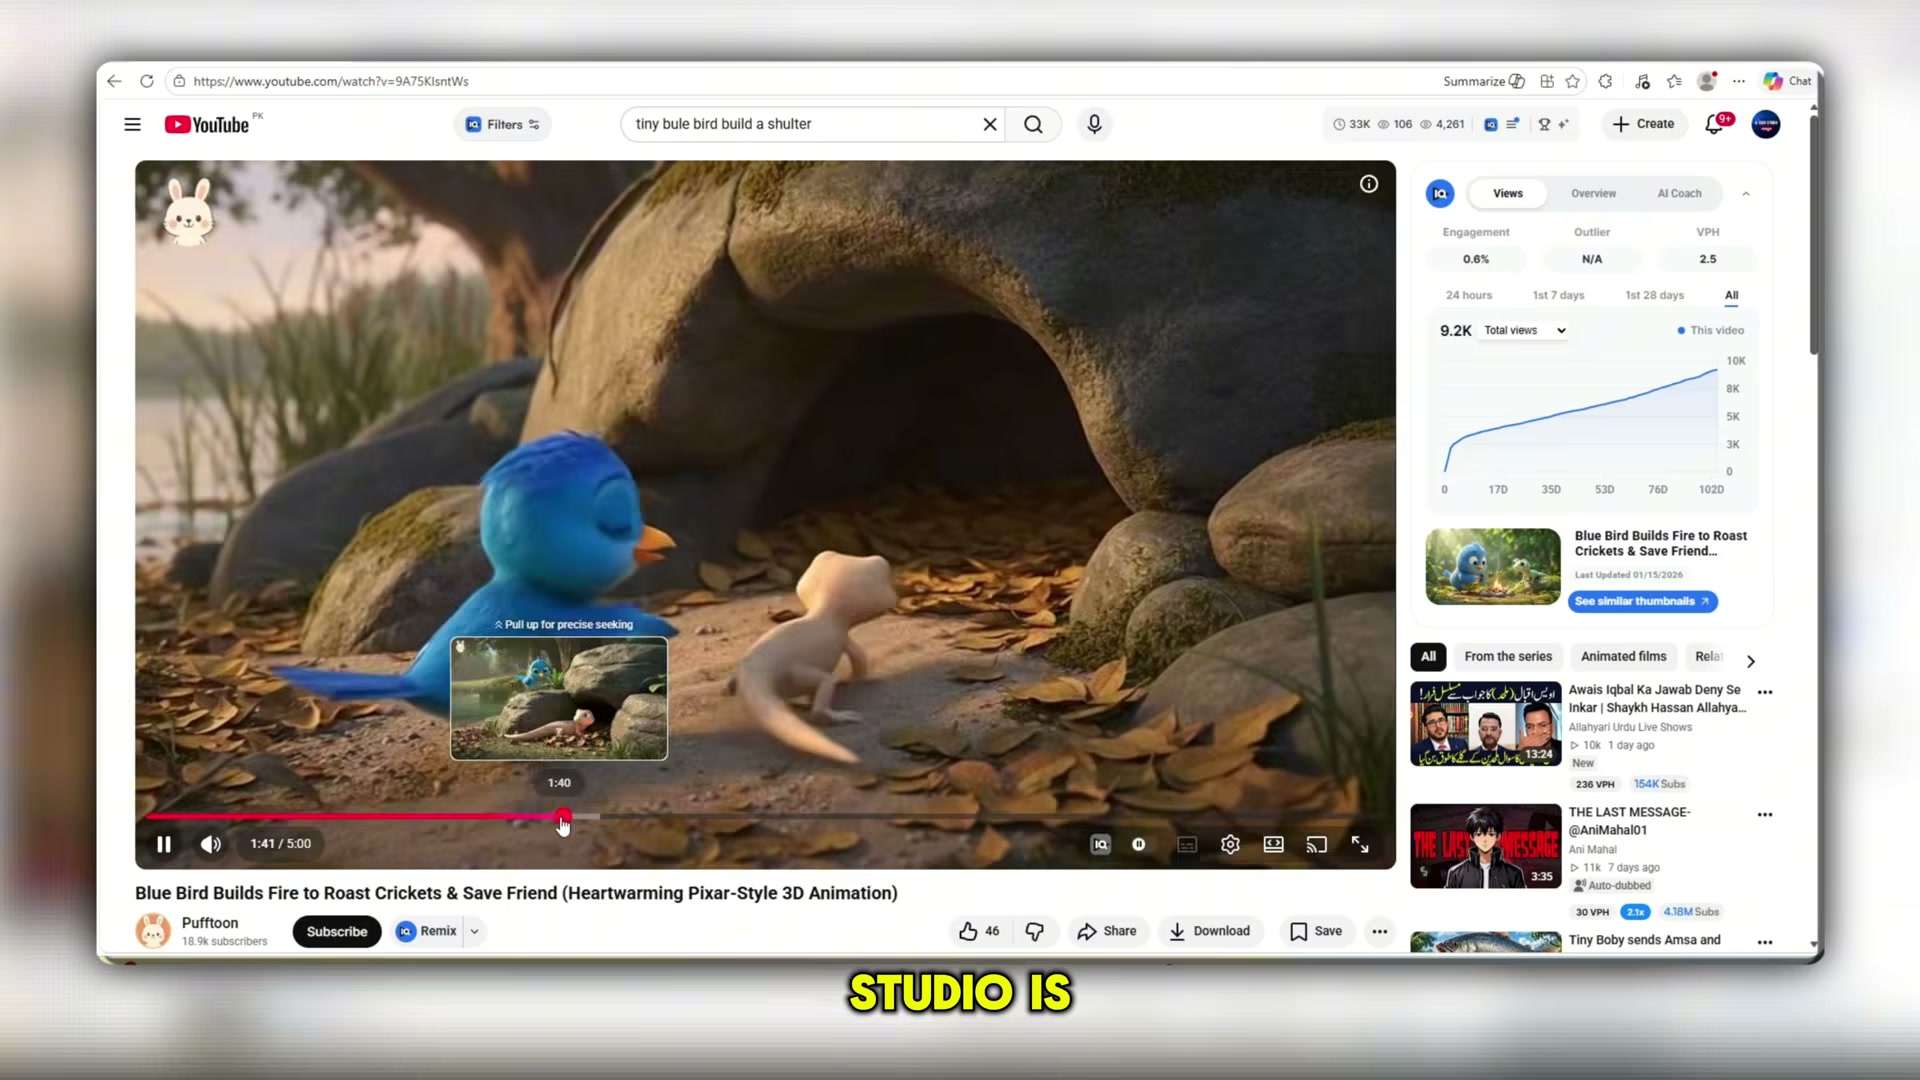
Task: Open notifications bell showing 9+
Action: 1715,124
